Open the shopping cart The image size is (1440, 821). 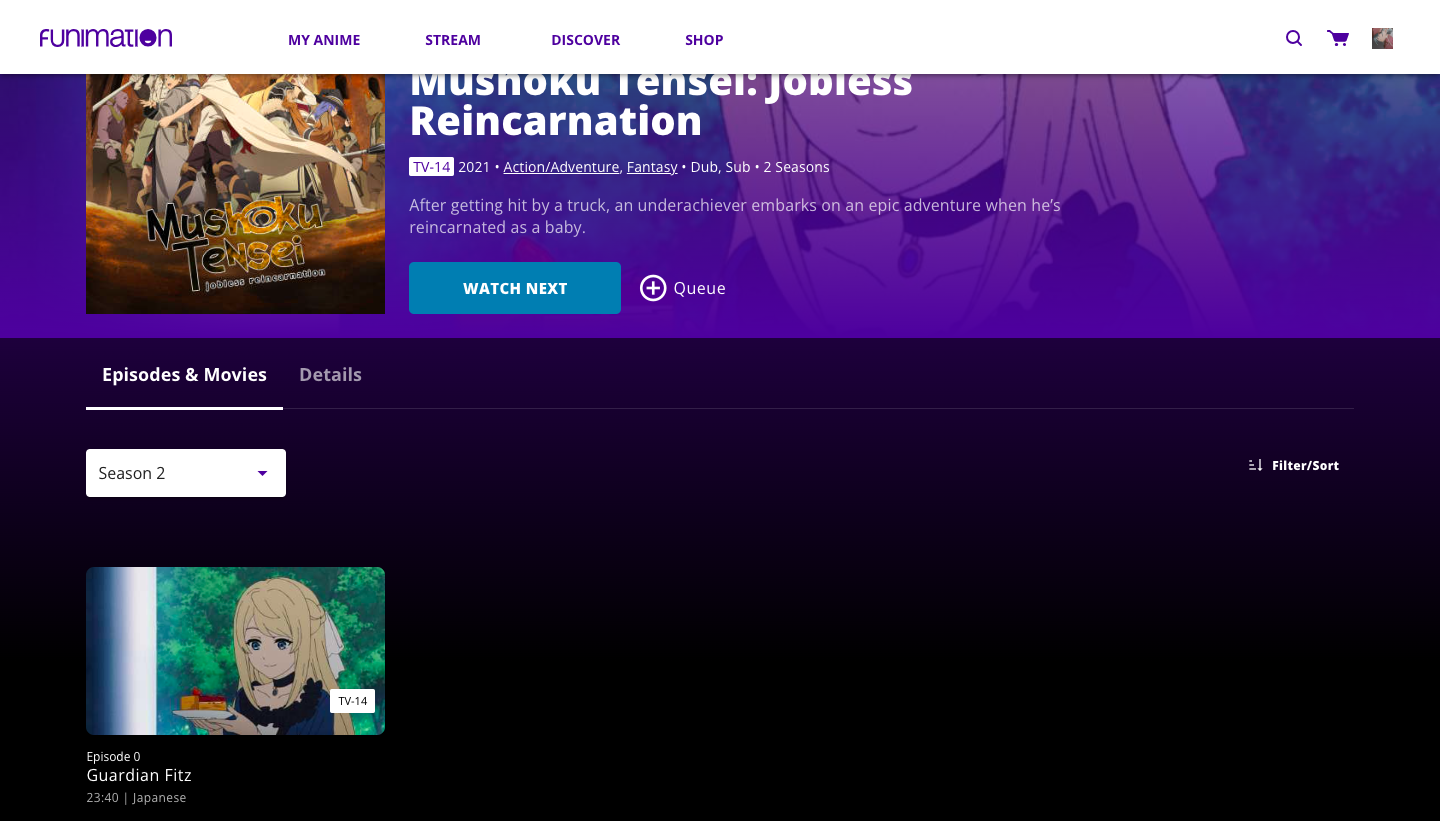tap(1338, 39)
